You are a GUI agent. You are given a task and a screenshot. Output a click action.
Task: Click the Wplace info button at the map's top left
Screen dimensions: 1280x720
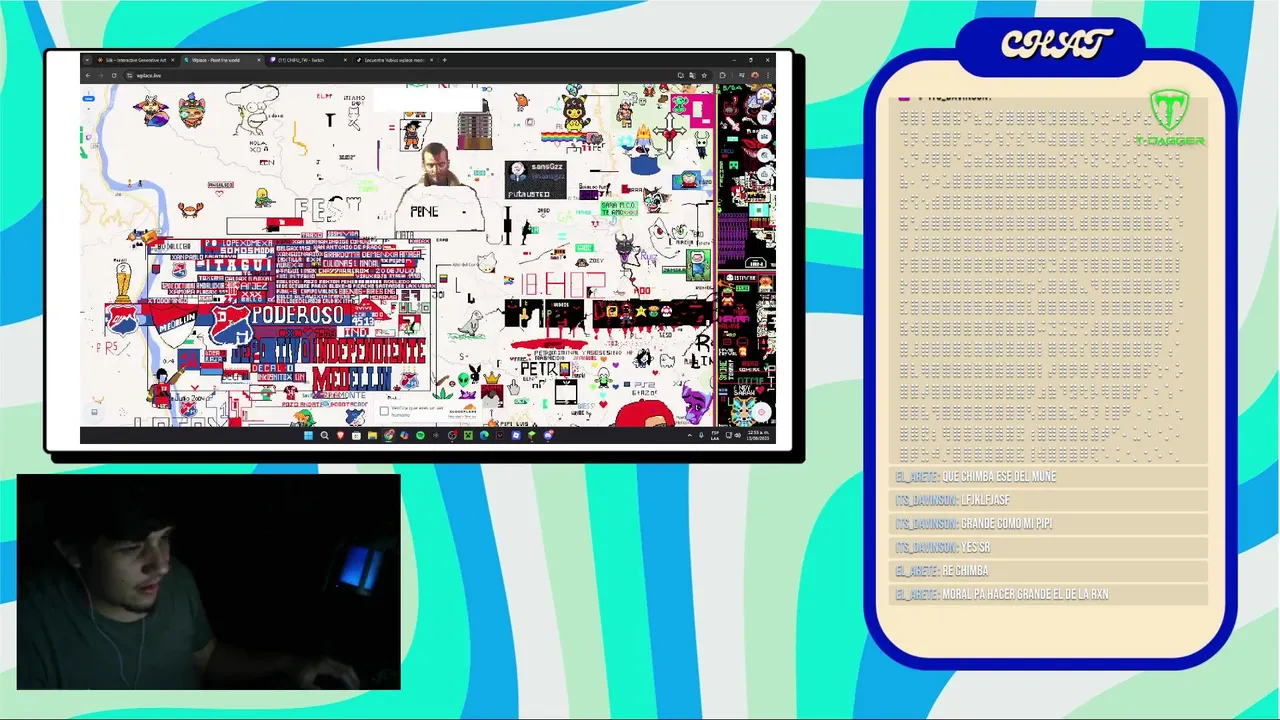[88, 93]
